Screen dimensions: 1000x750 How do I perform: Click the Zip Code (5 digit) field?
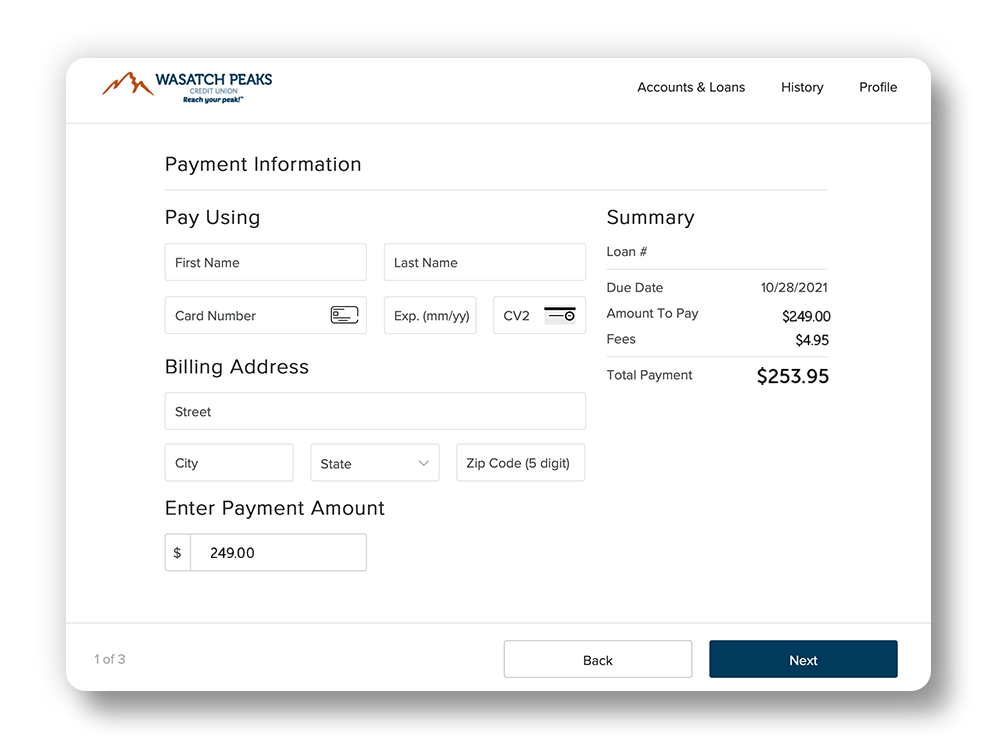(x=520, y=462)
